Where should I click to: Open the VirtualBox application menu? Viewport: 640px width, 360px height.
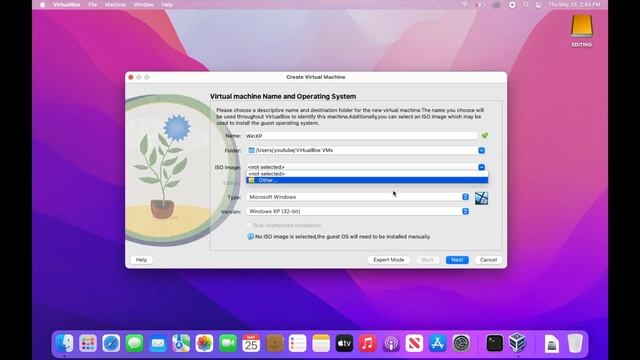(x=67, y=4)
